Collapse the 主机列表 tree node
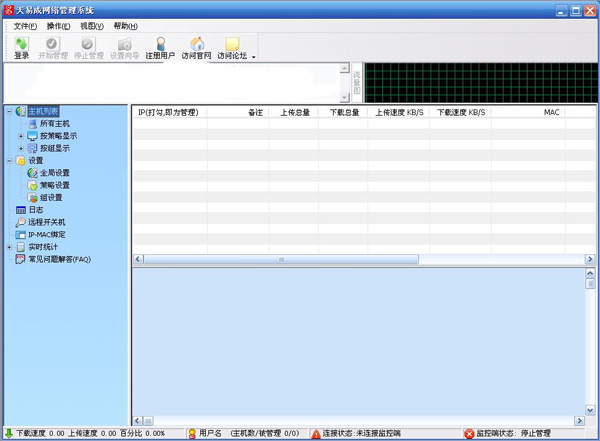 coord(9,111)
